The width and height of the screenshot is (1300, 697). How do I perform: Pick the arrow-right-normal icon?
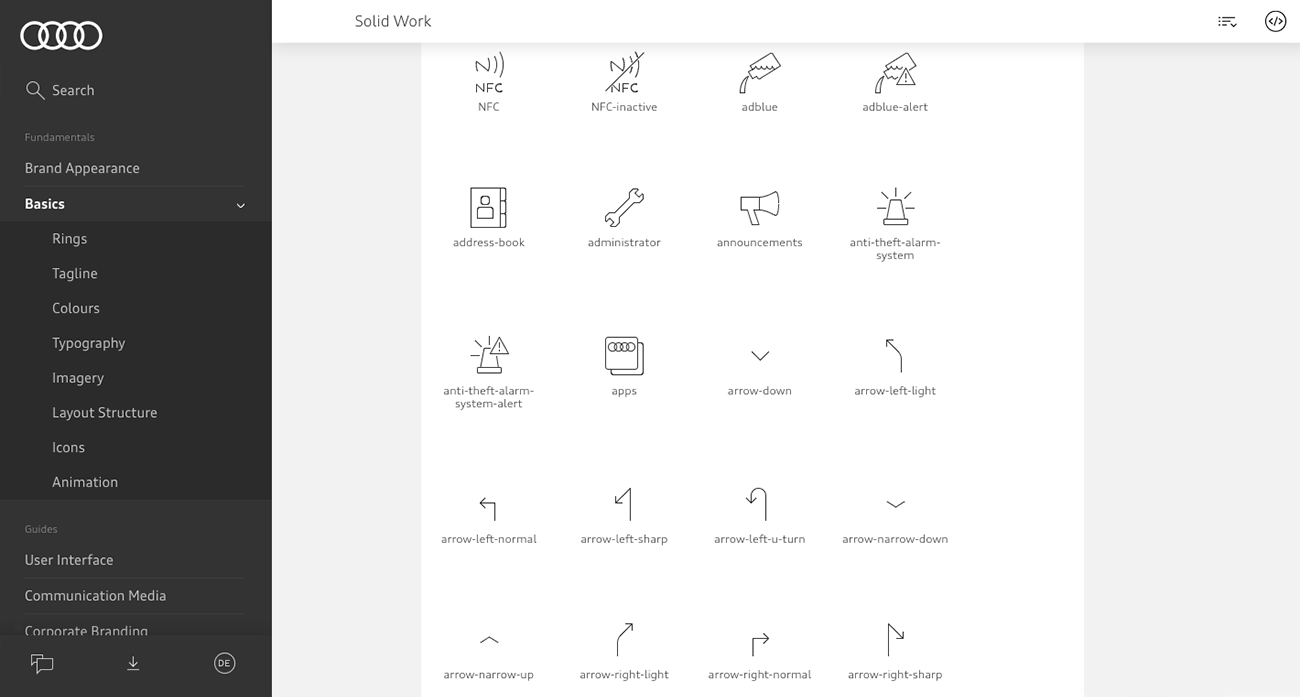[760, 643]
